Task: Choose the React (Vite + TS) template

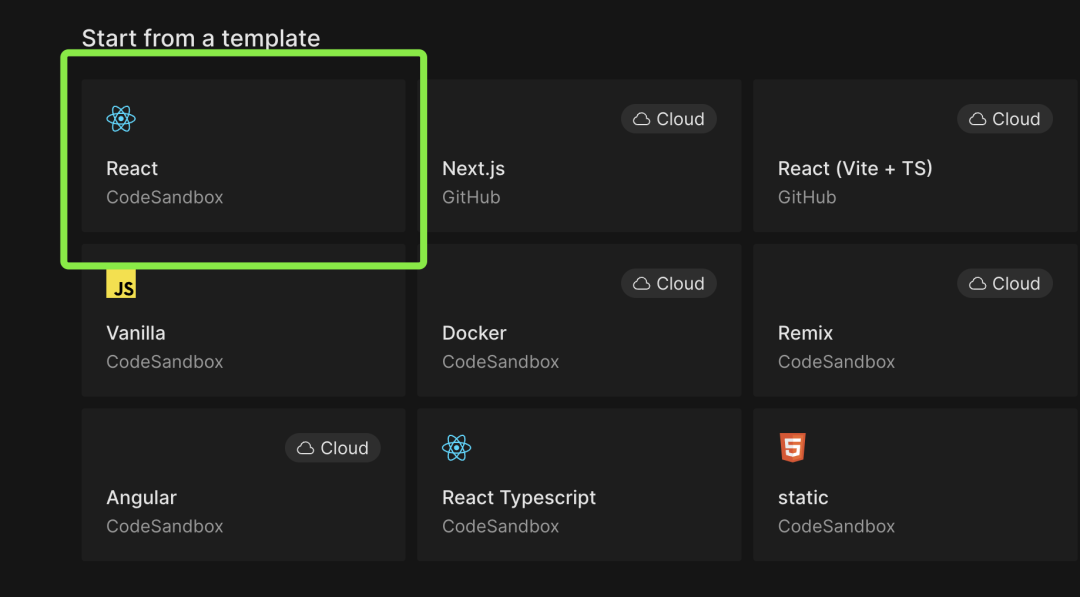Action: 916,156
